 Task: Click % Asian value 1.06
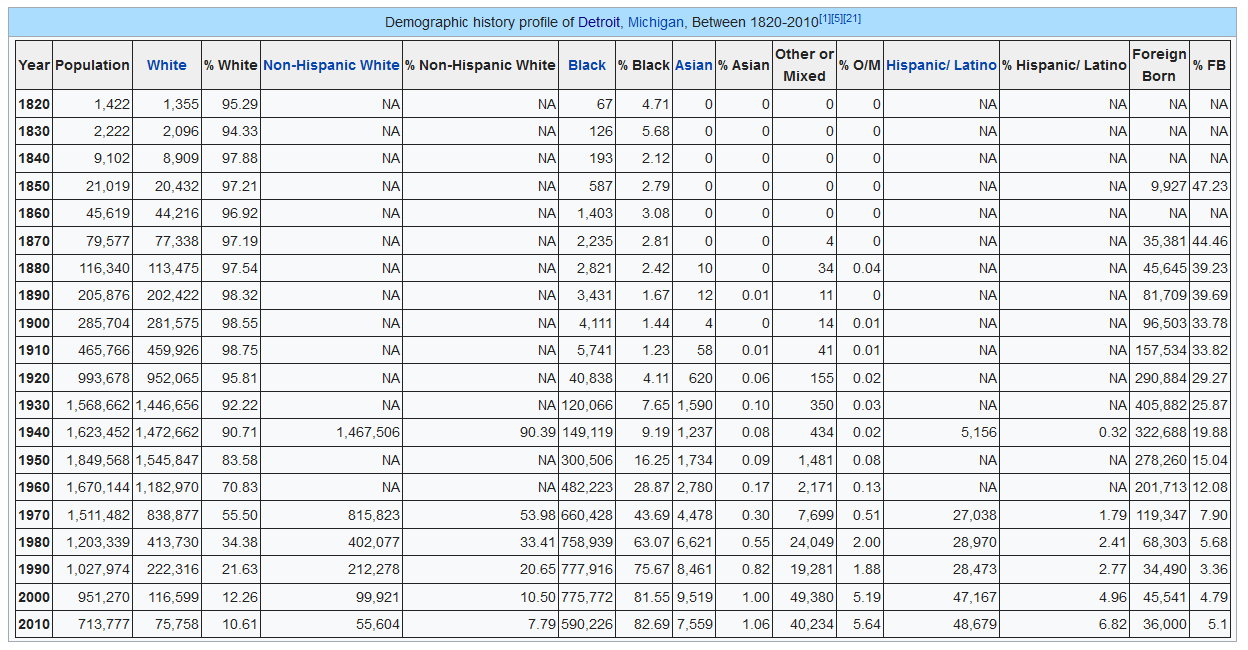click(756, 624)
